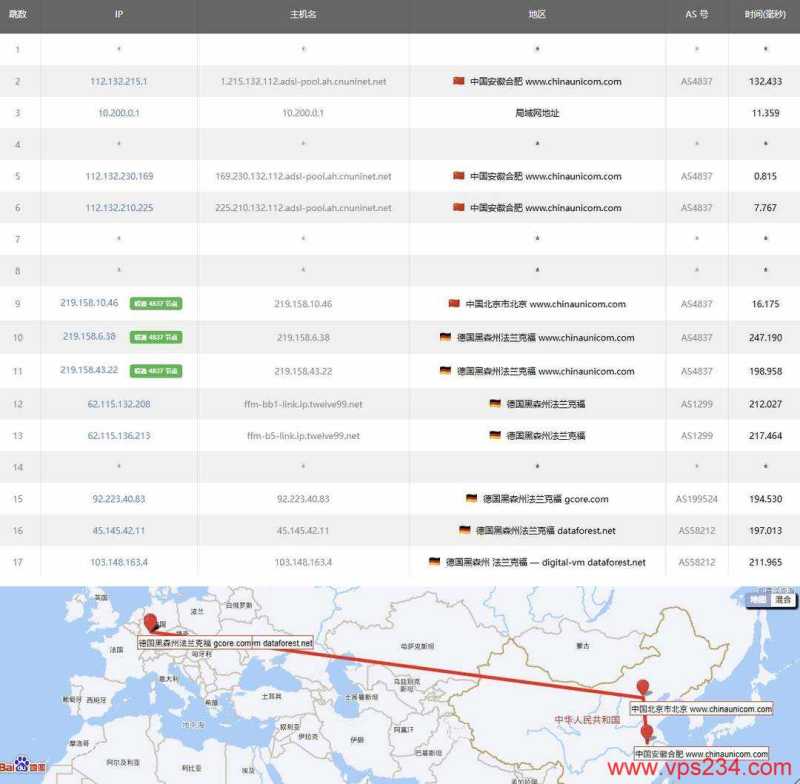This screenshot has width=800, height=784.
Task: Click the 主机名 hostname column header
Action: [x=302, y=14]
